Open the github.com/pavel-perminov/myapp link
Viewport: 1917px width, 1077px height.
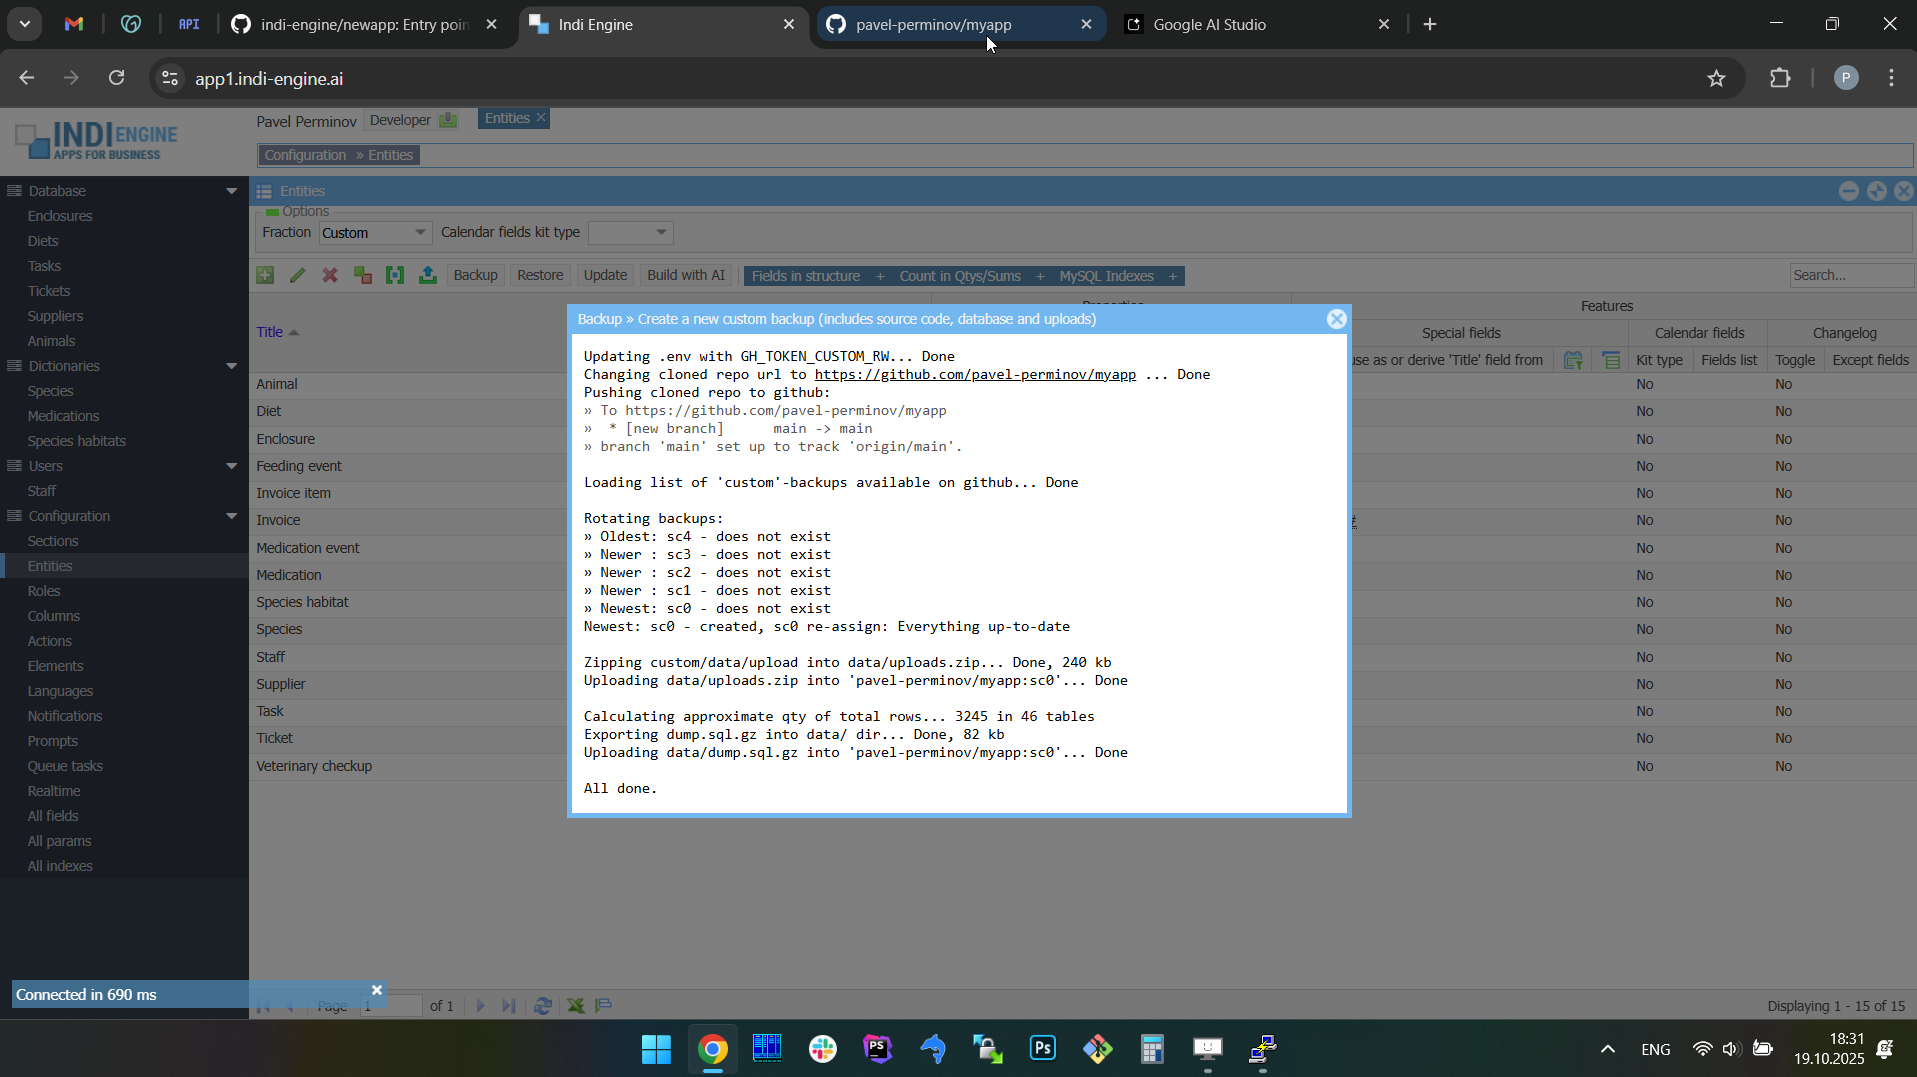coord(974,374)
